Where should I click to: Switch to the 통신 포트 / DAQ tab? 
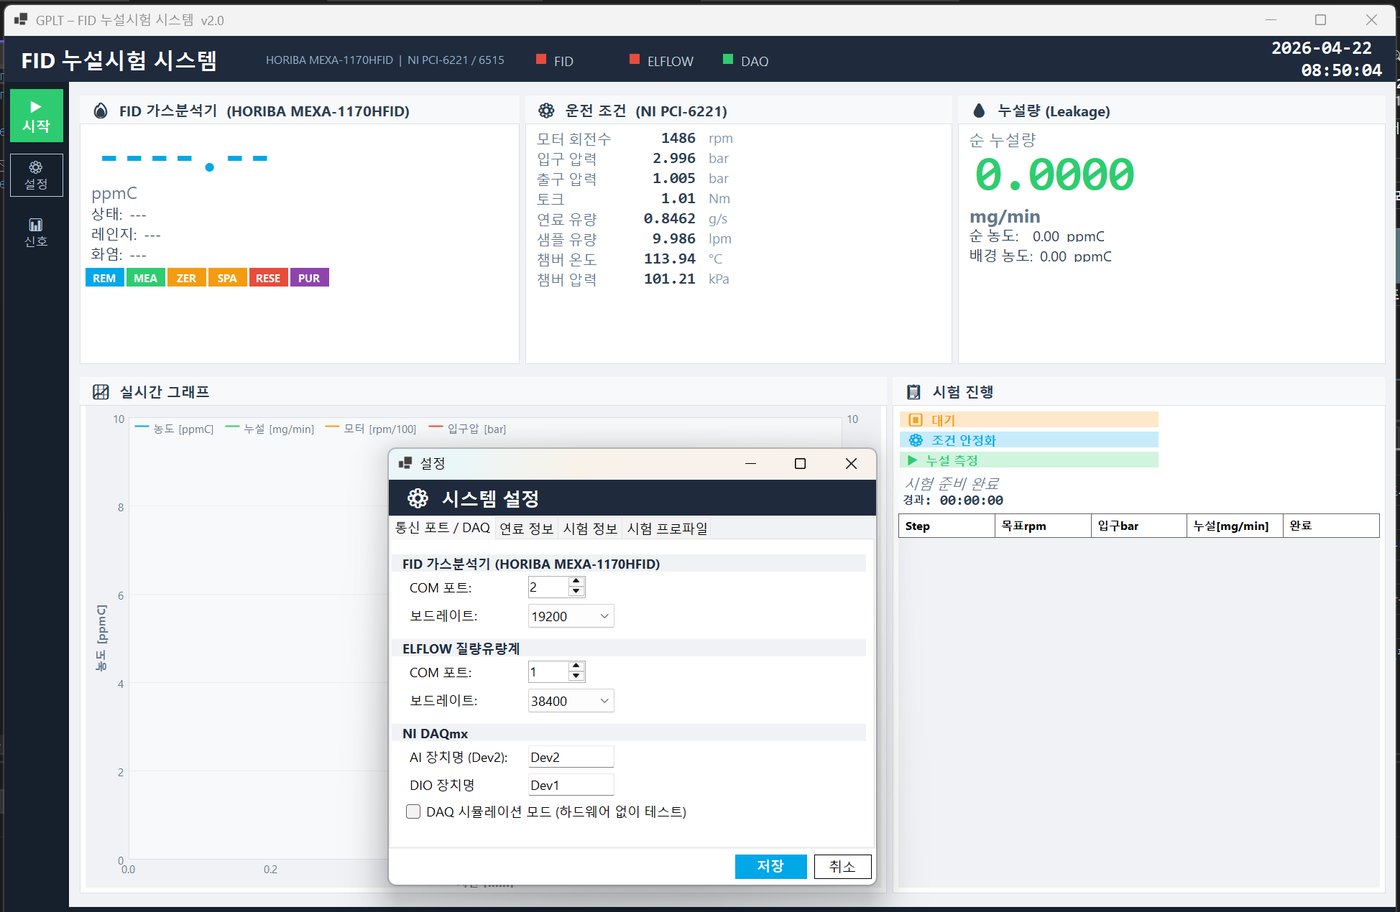[x=442, y=528]
